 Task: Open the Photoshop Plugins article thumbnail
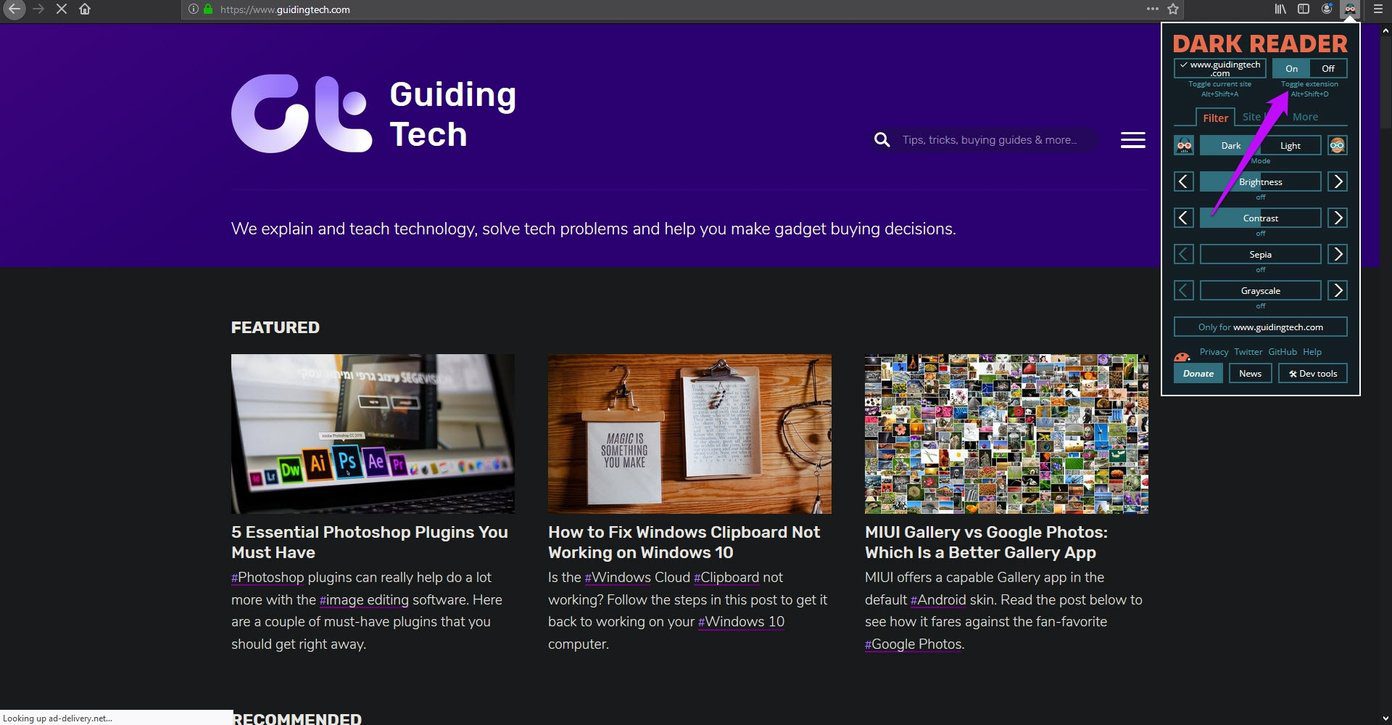point(373,434)
